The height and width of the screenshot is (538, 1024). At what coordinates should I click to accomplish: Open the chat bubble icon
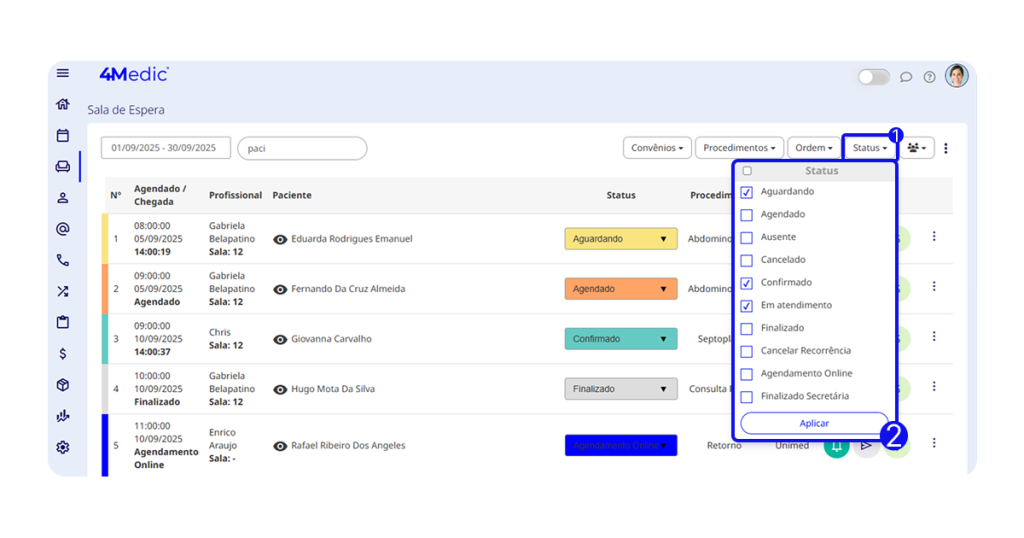tap(906, 77)
